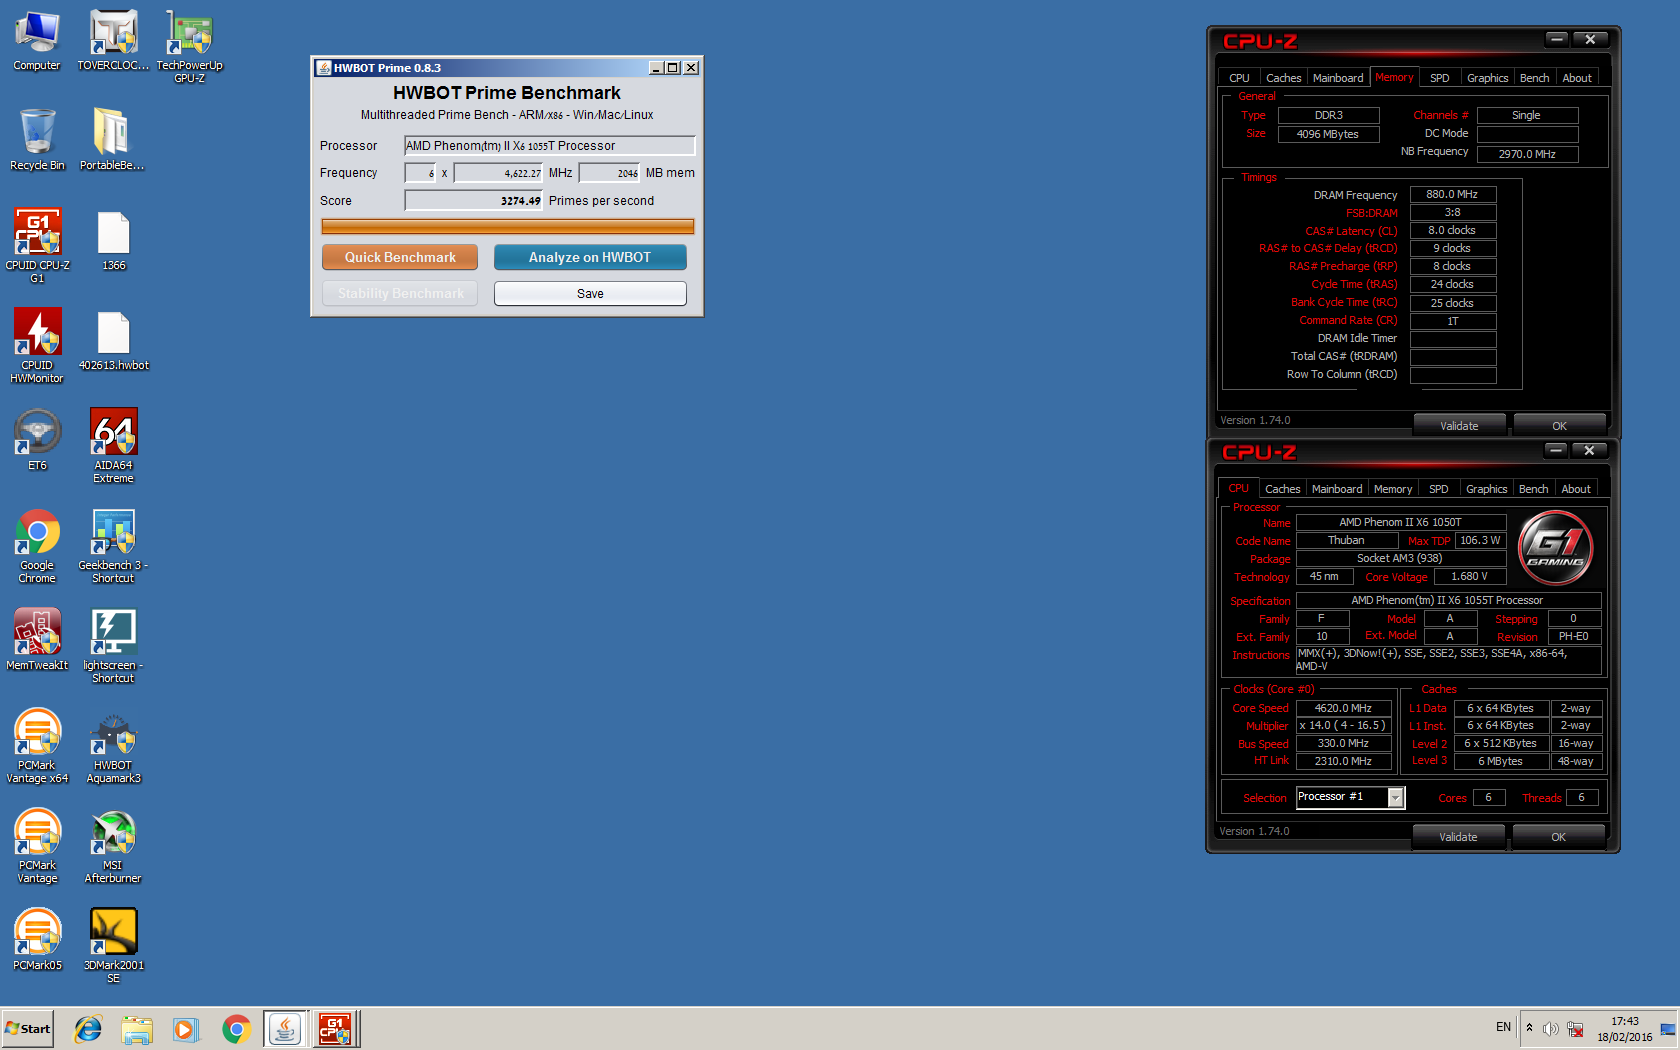Select the file named 1366
Screen dimensions: 1680x1050
(x=113, y=241)
